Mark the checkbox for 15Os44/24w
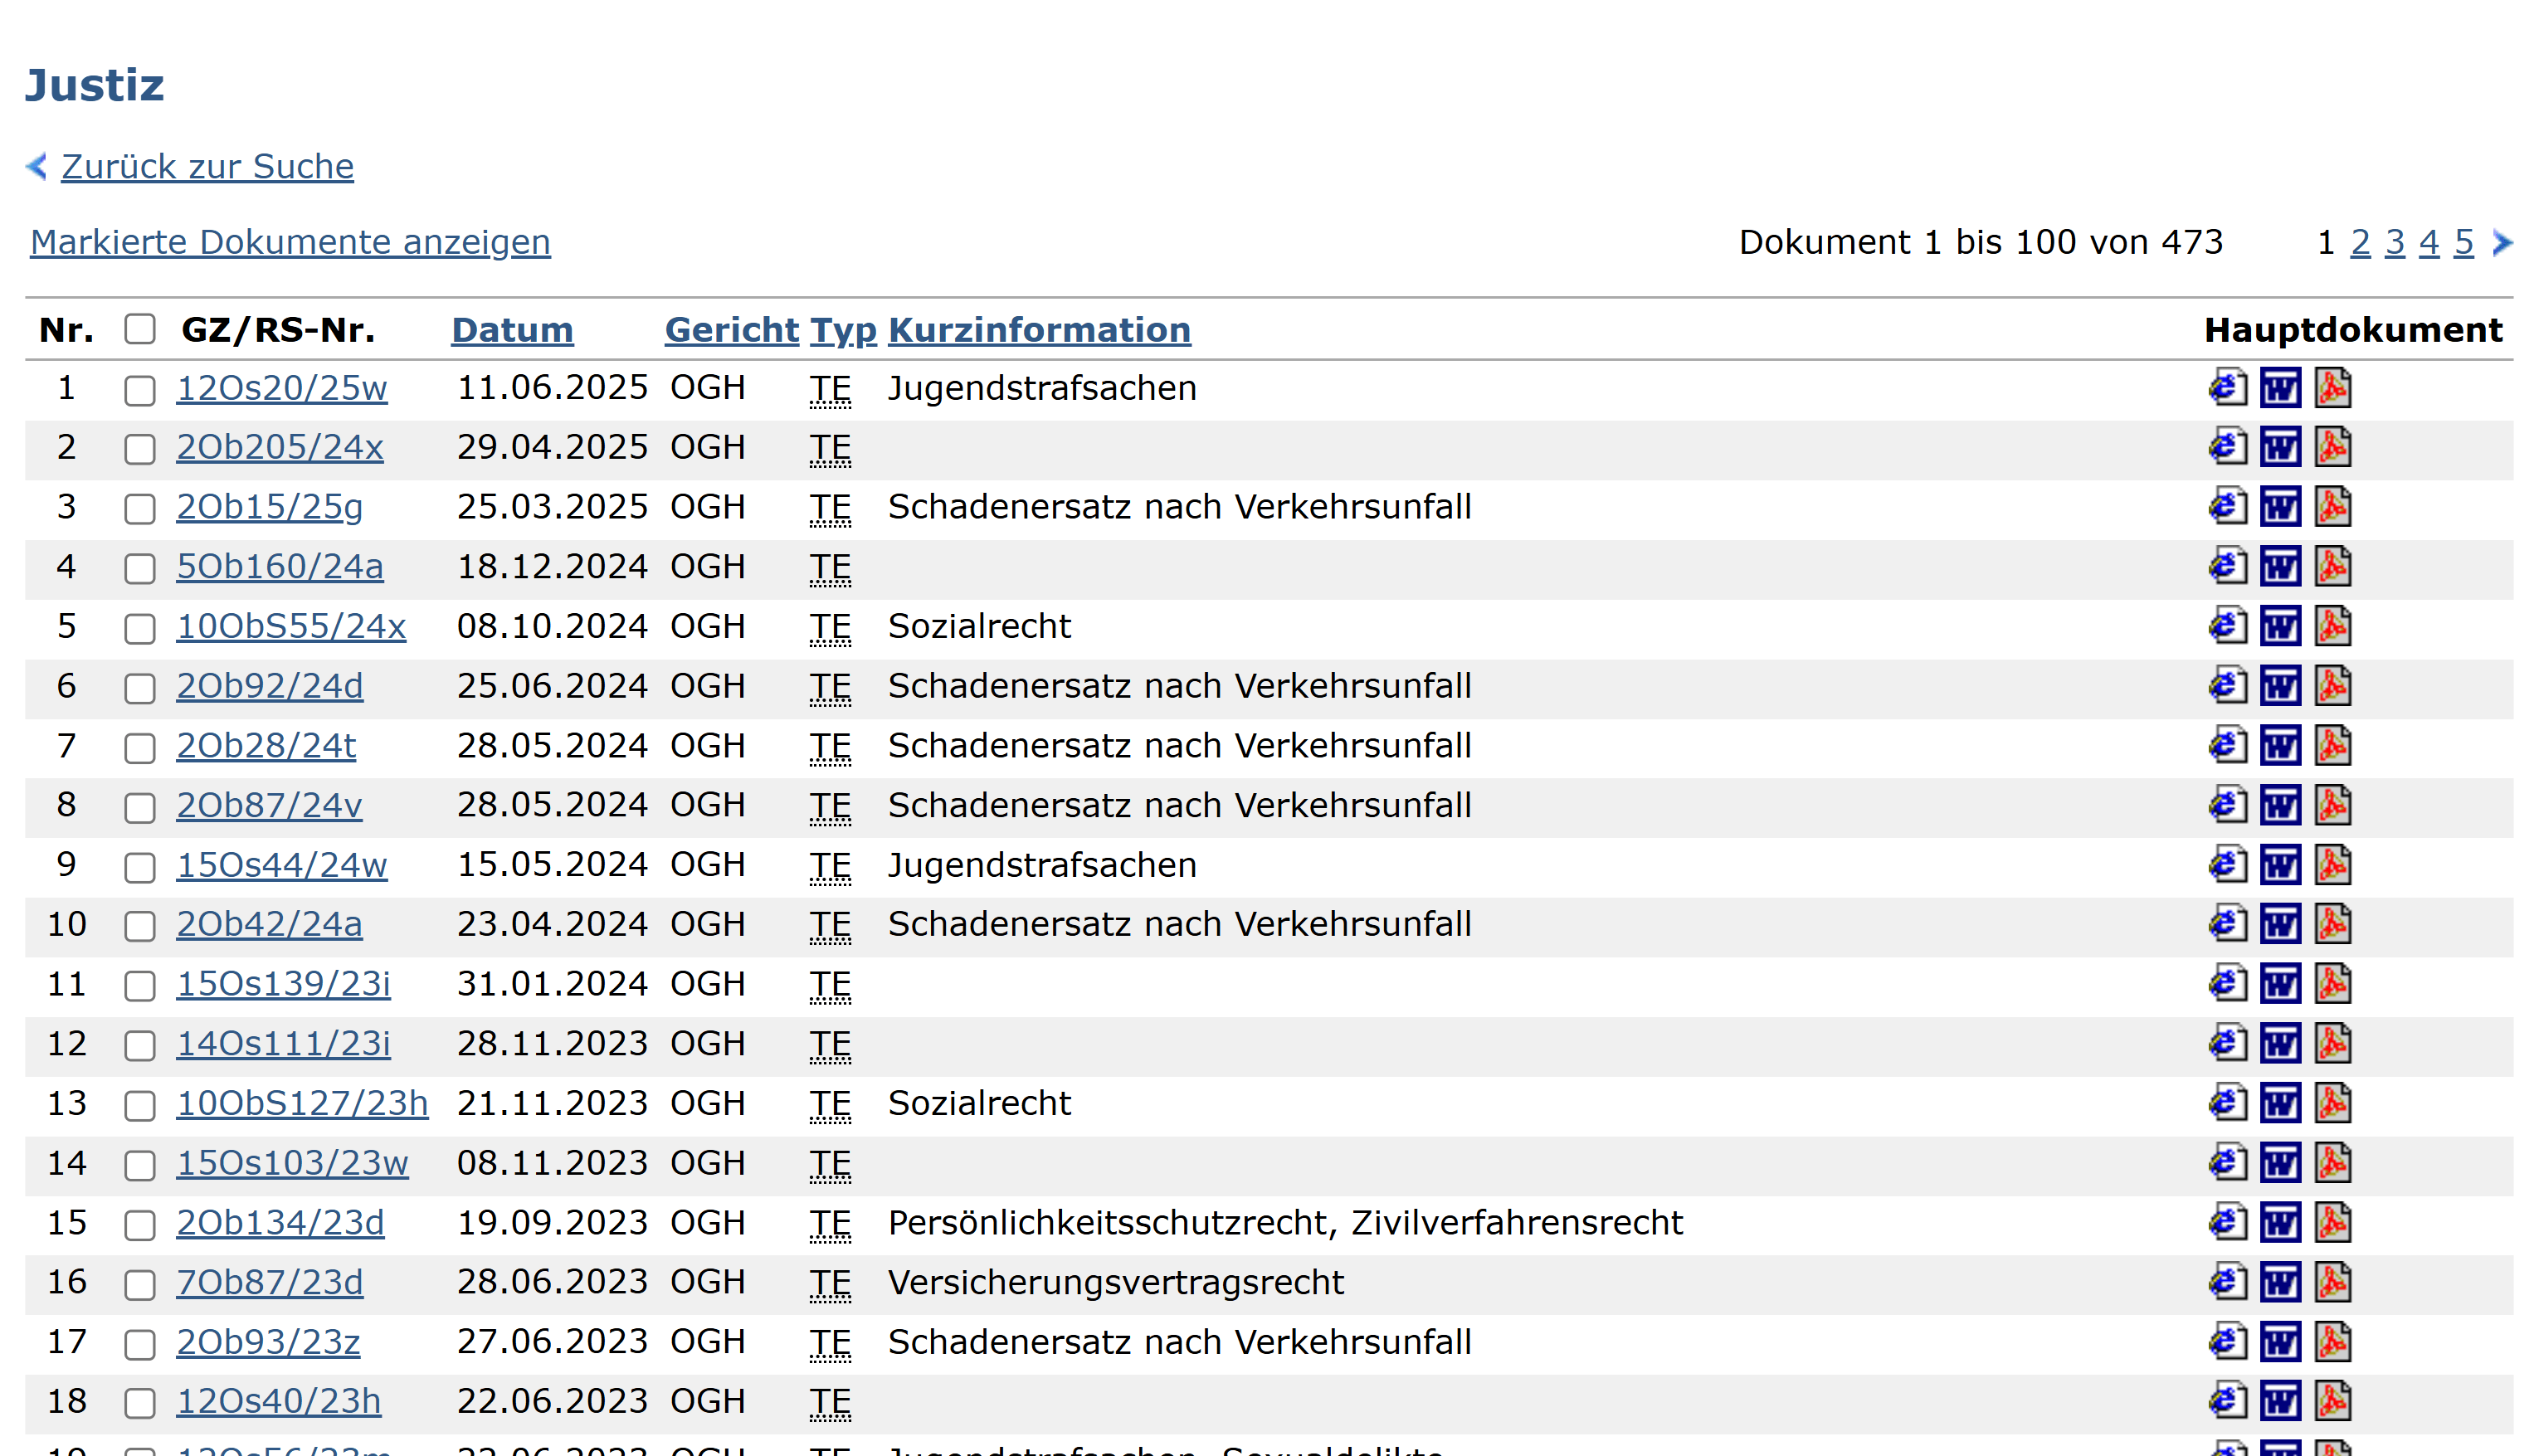Image resolution: width=2539 pixels, height=1456 pixels. point(140,867)
